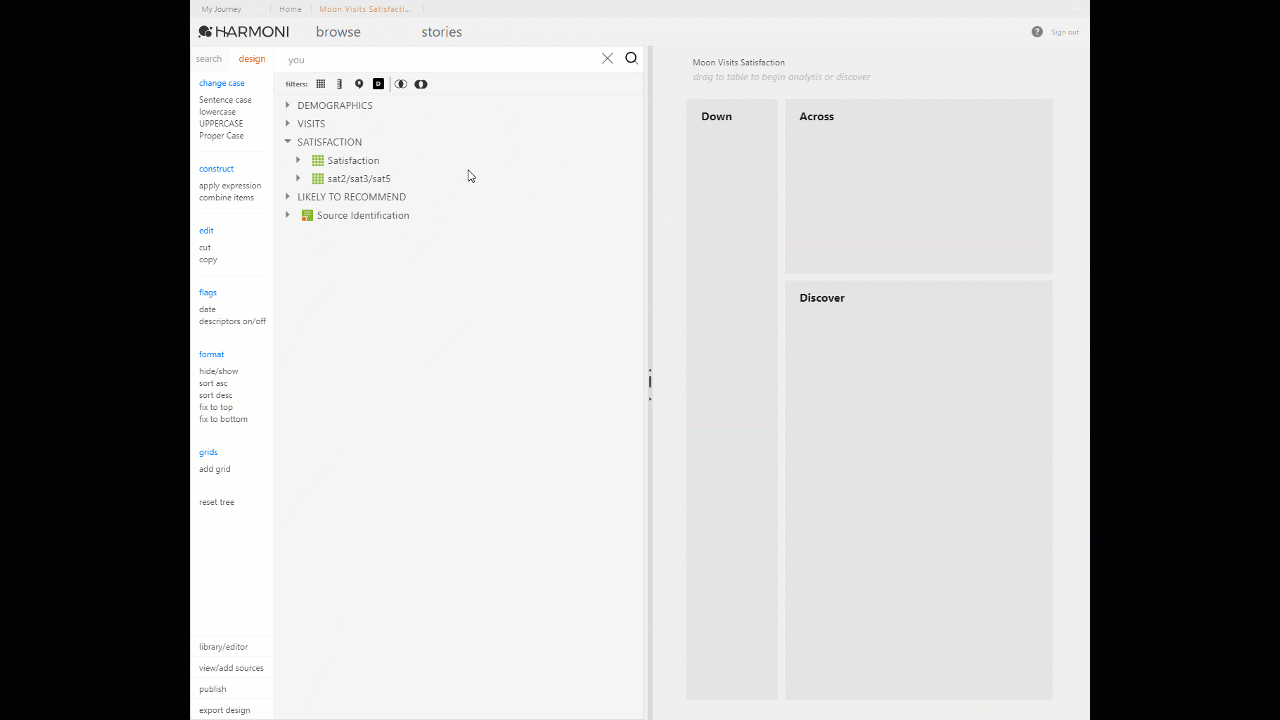Switch to the design tab

click(252, 59)
